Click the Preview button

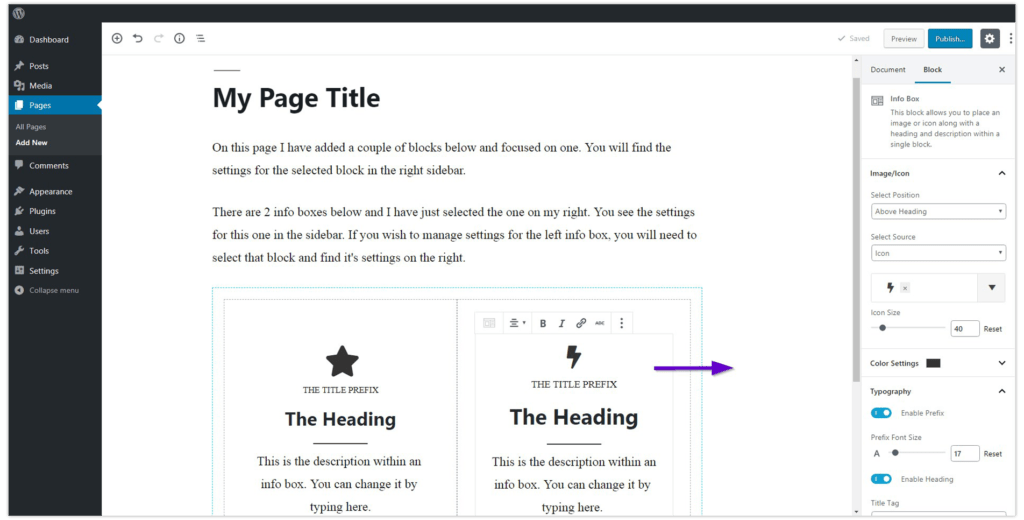coord(903,38)
